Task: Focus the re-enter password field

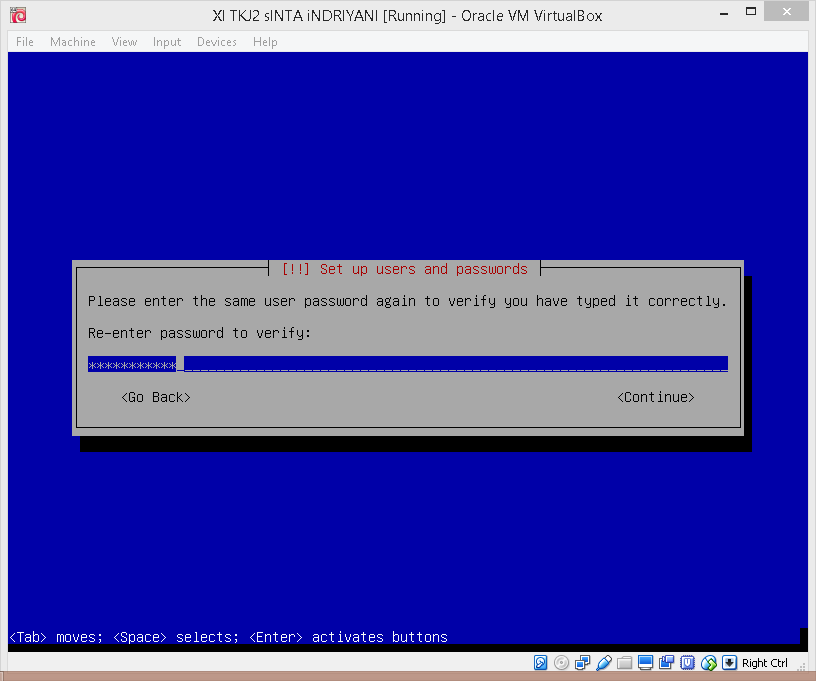Action: click(x=408, y=364)
